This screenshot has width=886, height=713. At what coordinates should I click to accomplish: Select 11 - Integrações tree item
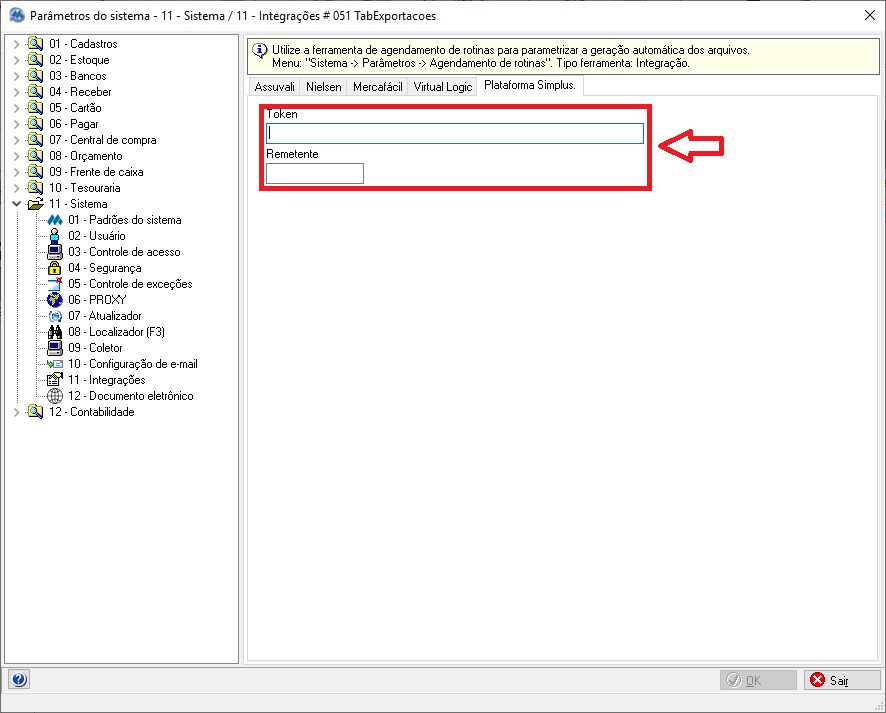[106, 380]
